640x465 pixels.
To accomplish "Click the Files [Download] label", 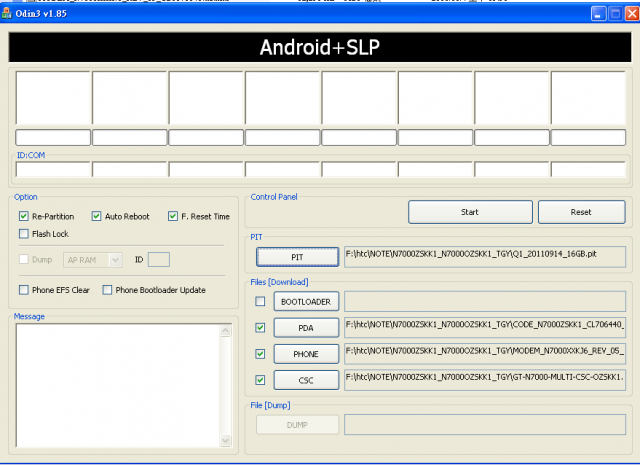I will (279, 282).
